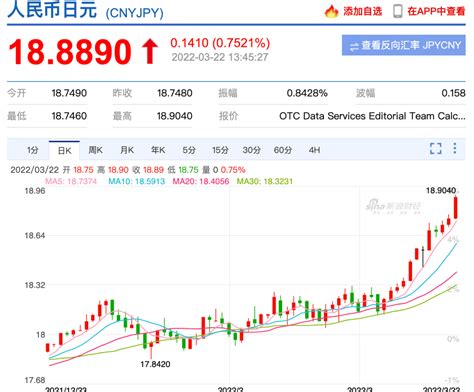This screenshot has width=474, height=392.
Task: Switch to the 30分 chart tab
Action: coord(251,150)
